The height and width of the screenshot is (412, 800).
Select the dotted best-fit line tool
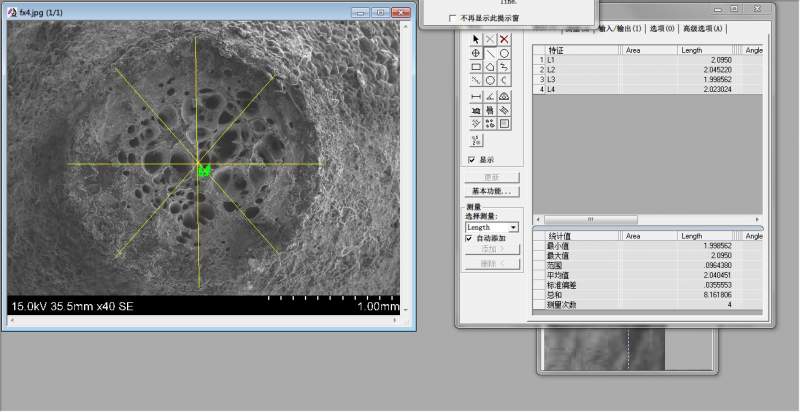point(476,81)
